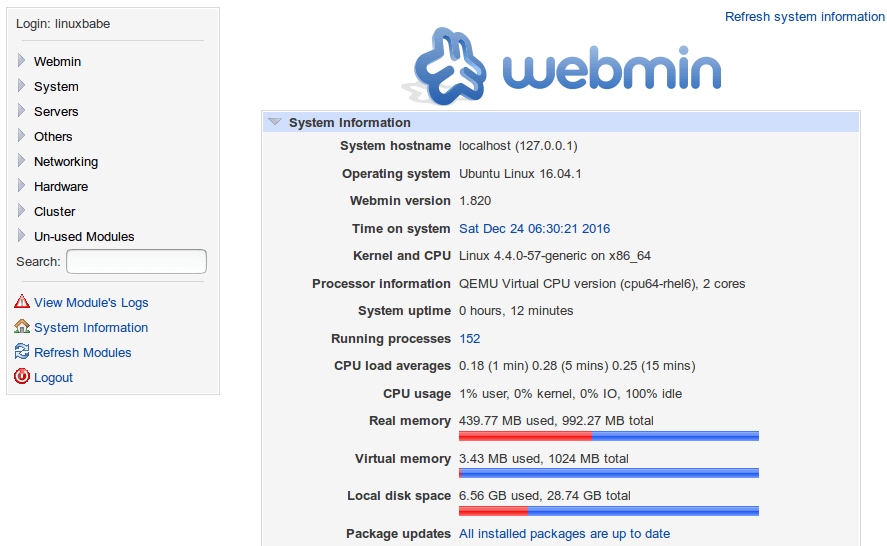Open the Un-used Modules category
The height and width of the screenshot is (546, 887).
(x=84, y=237)
